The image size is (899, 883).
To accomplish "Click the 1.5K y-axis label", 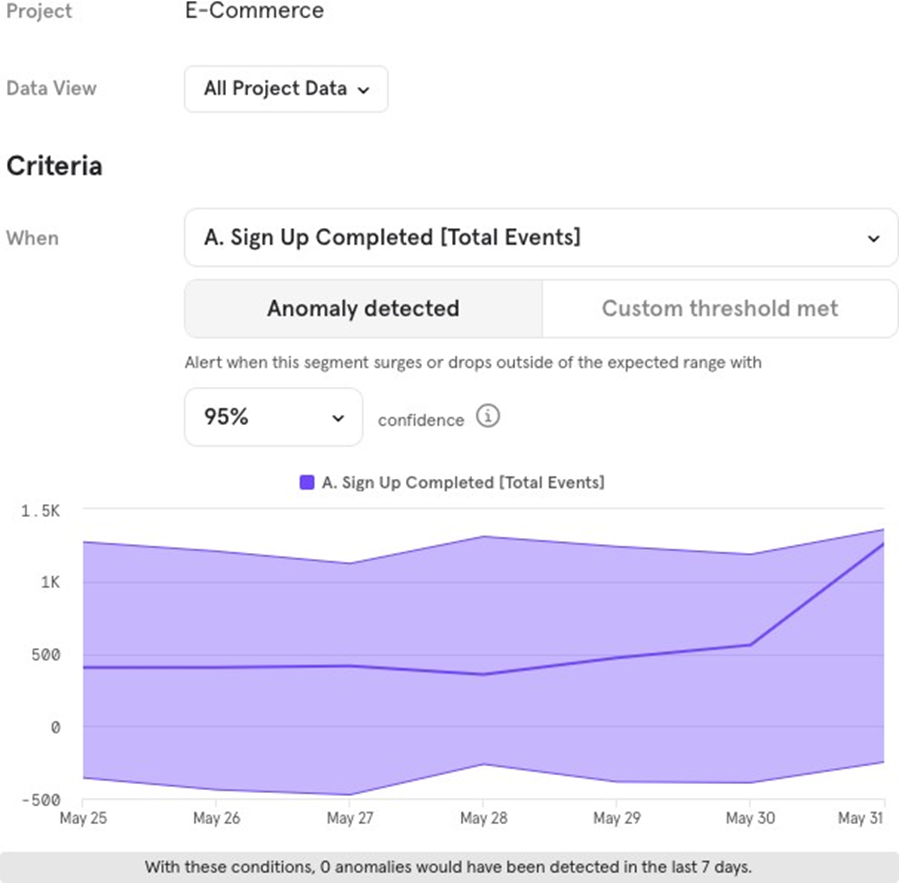I will [x=41, y=510].
